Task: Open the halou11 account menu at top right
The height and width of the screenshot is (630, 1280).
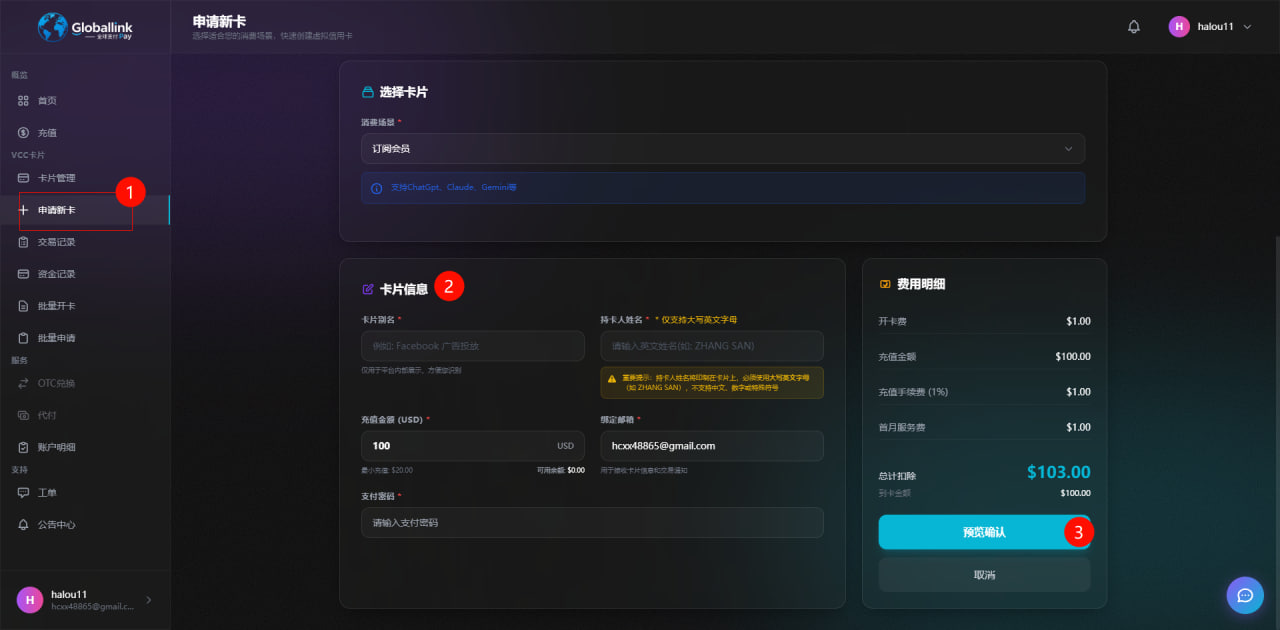Action: click(1210, 27)
